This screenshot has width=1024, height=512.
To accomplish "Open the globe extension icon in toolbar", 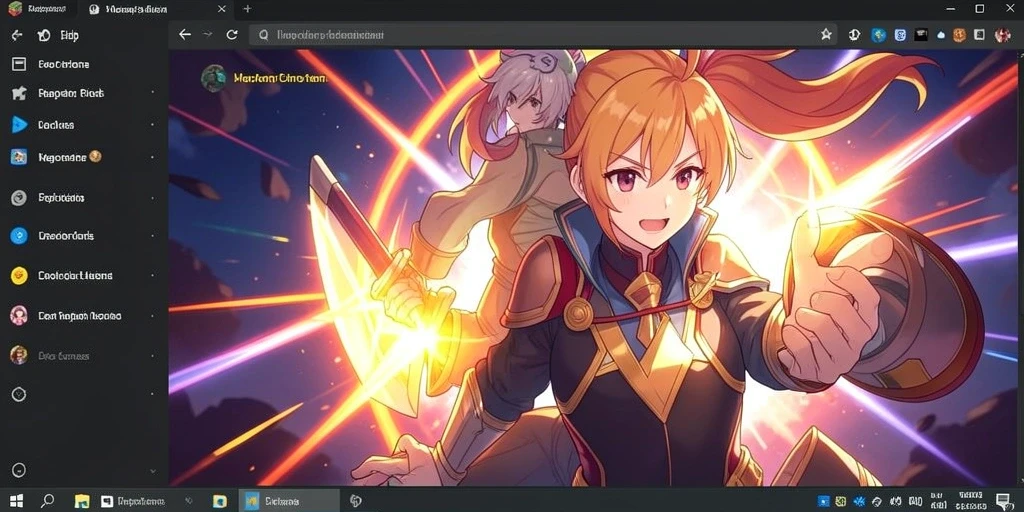I will pos(878,35).
